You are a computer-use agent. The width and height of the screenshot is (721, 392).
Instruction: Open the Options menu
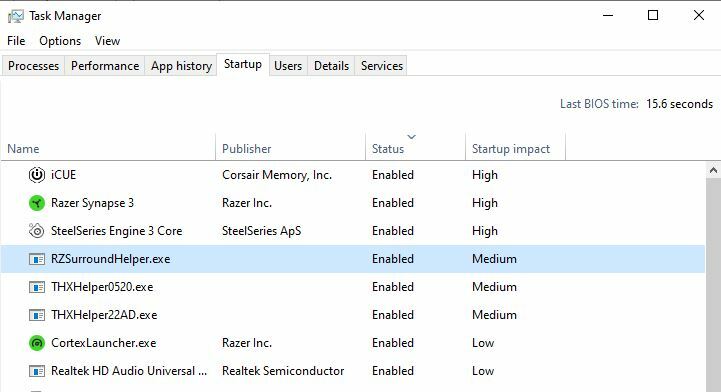point(60,41)
